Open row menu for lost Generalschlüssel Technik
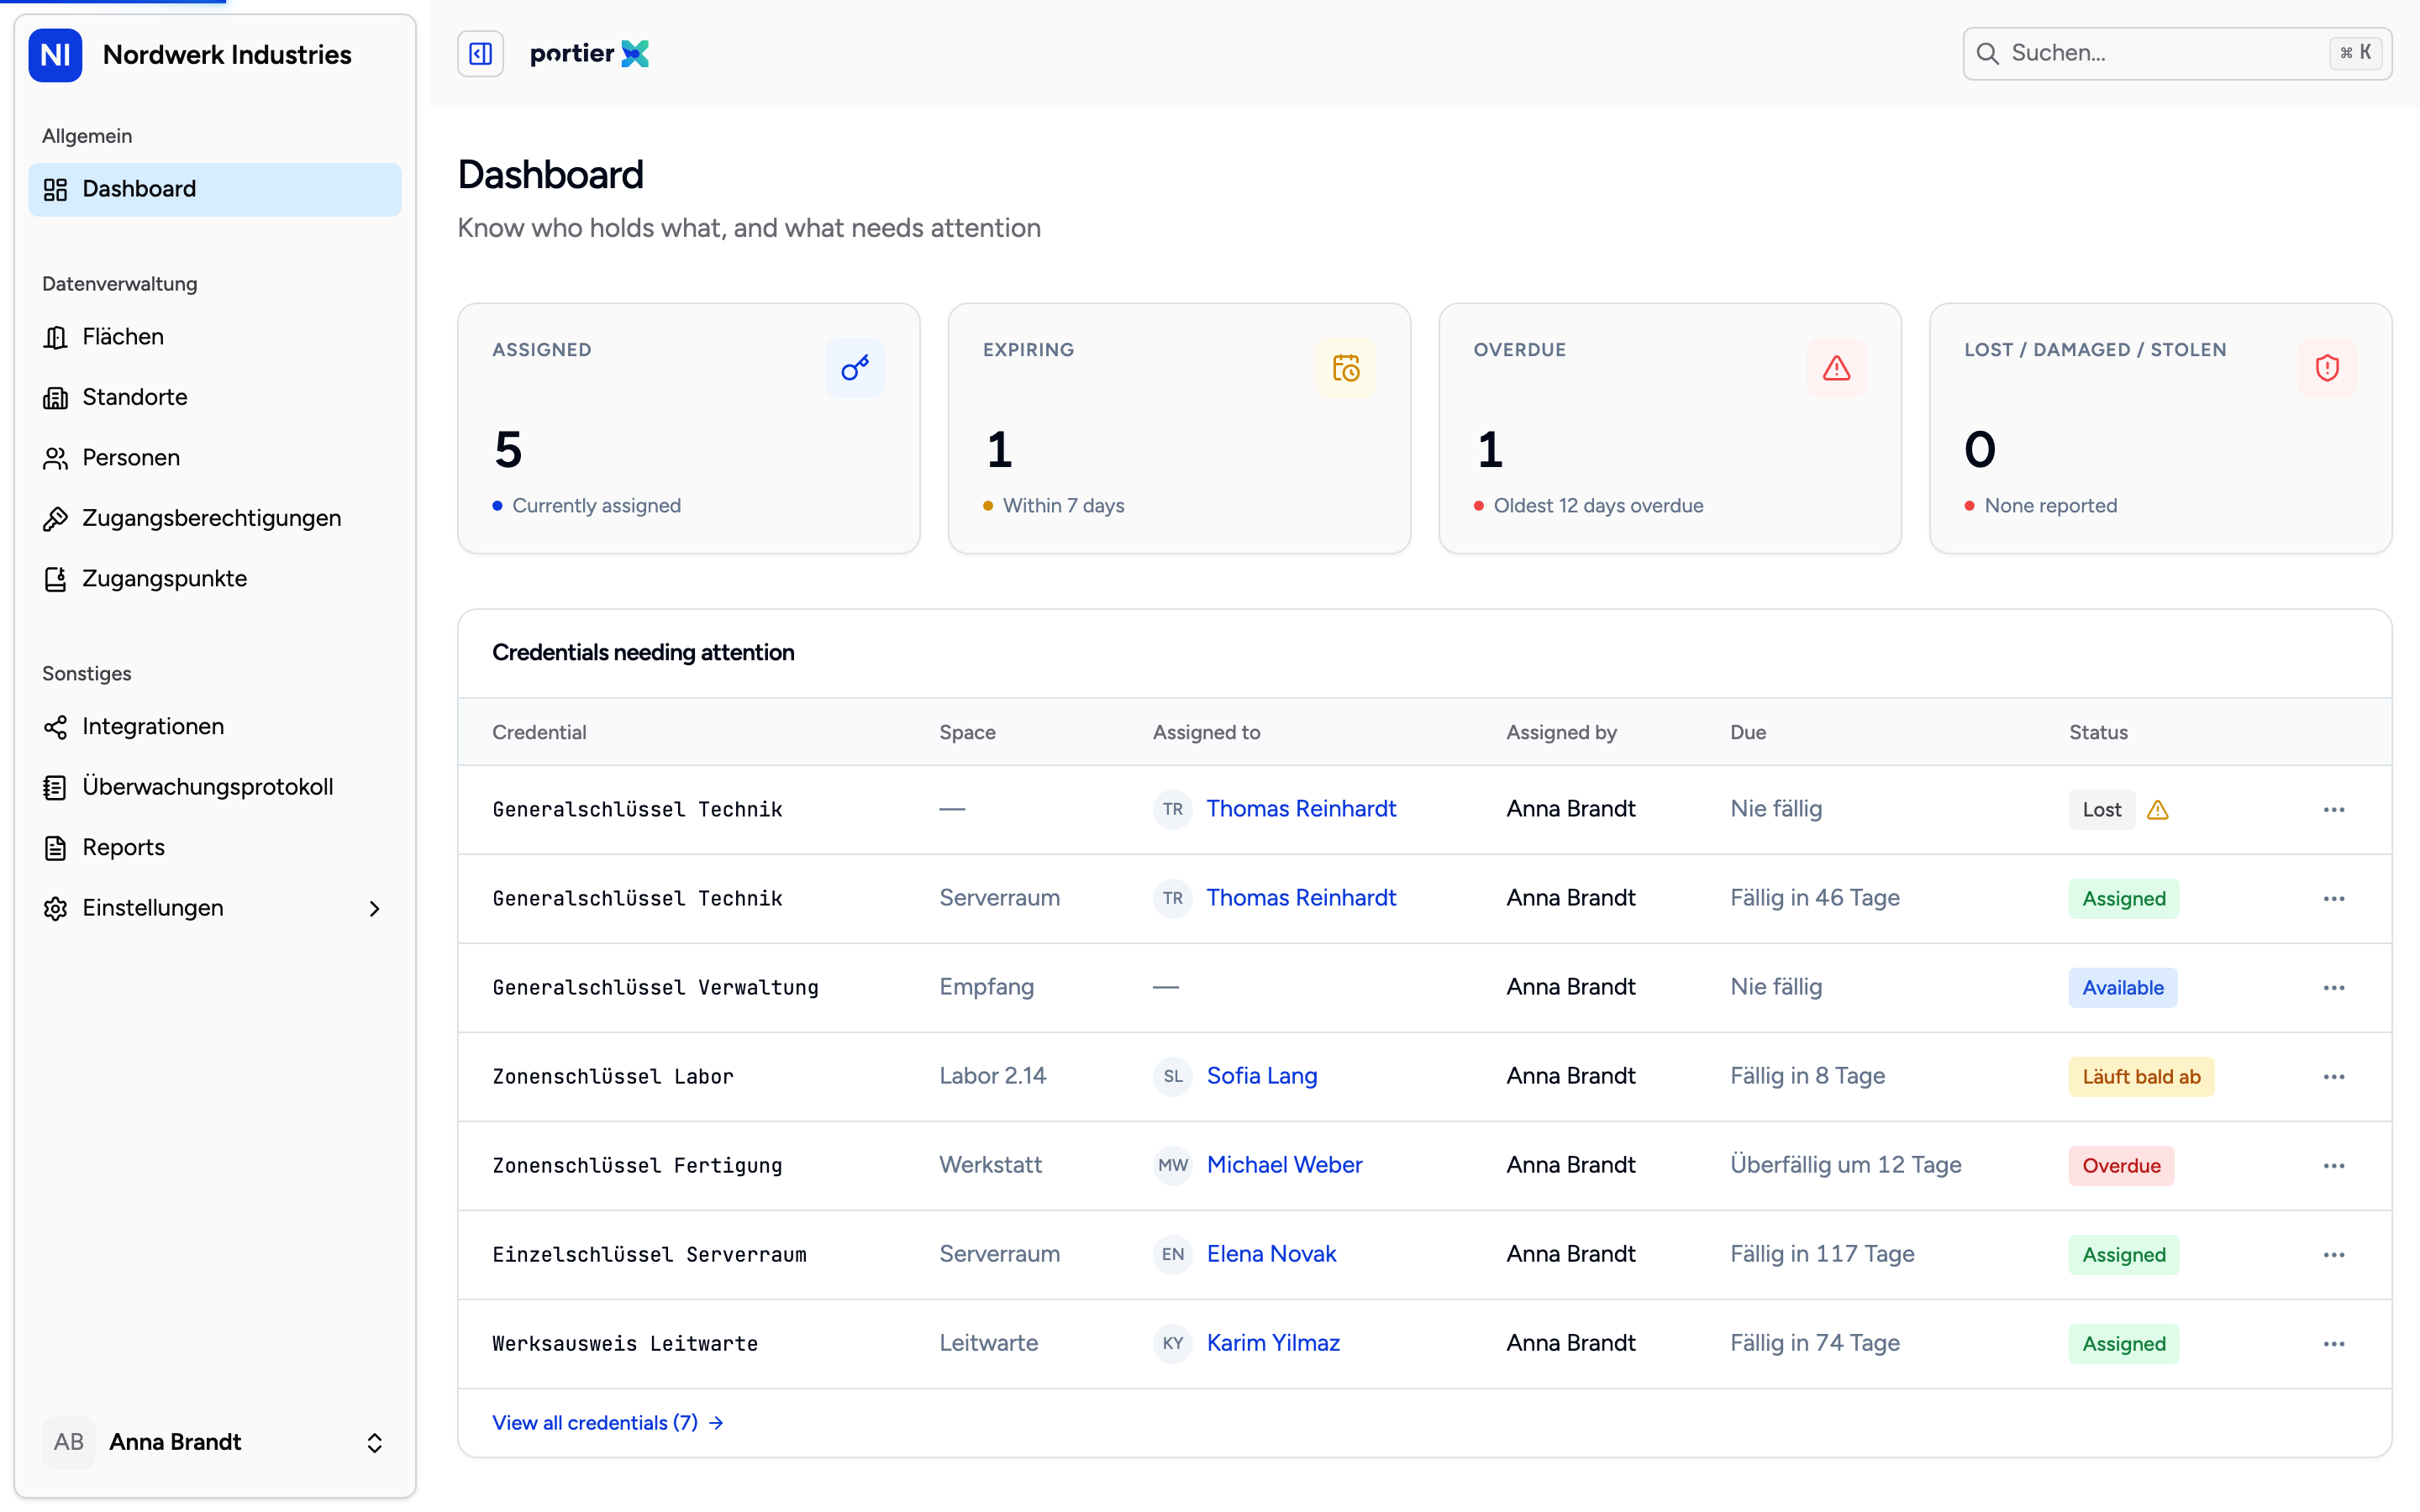This screenshot has height=1512, width=2420. 2334,810
